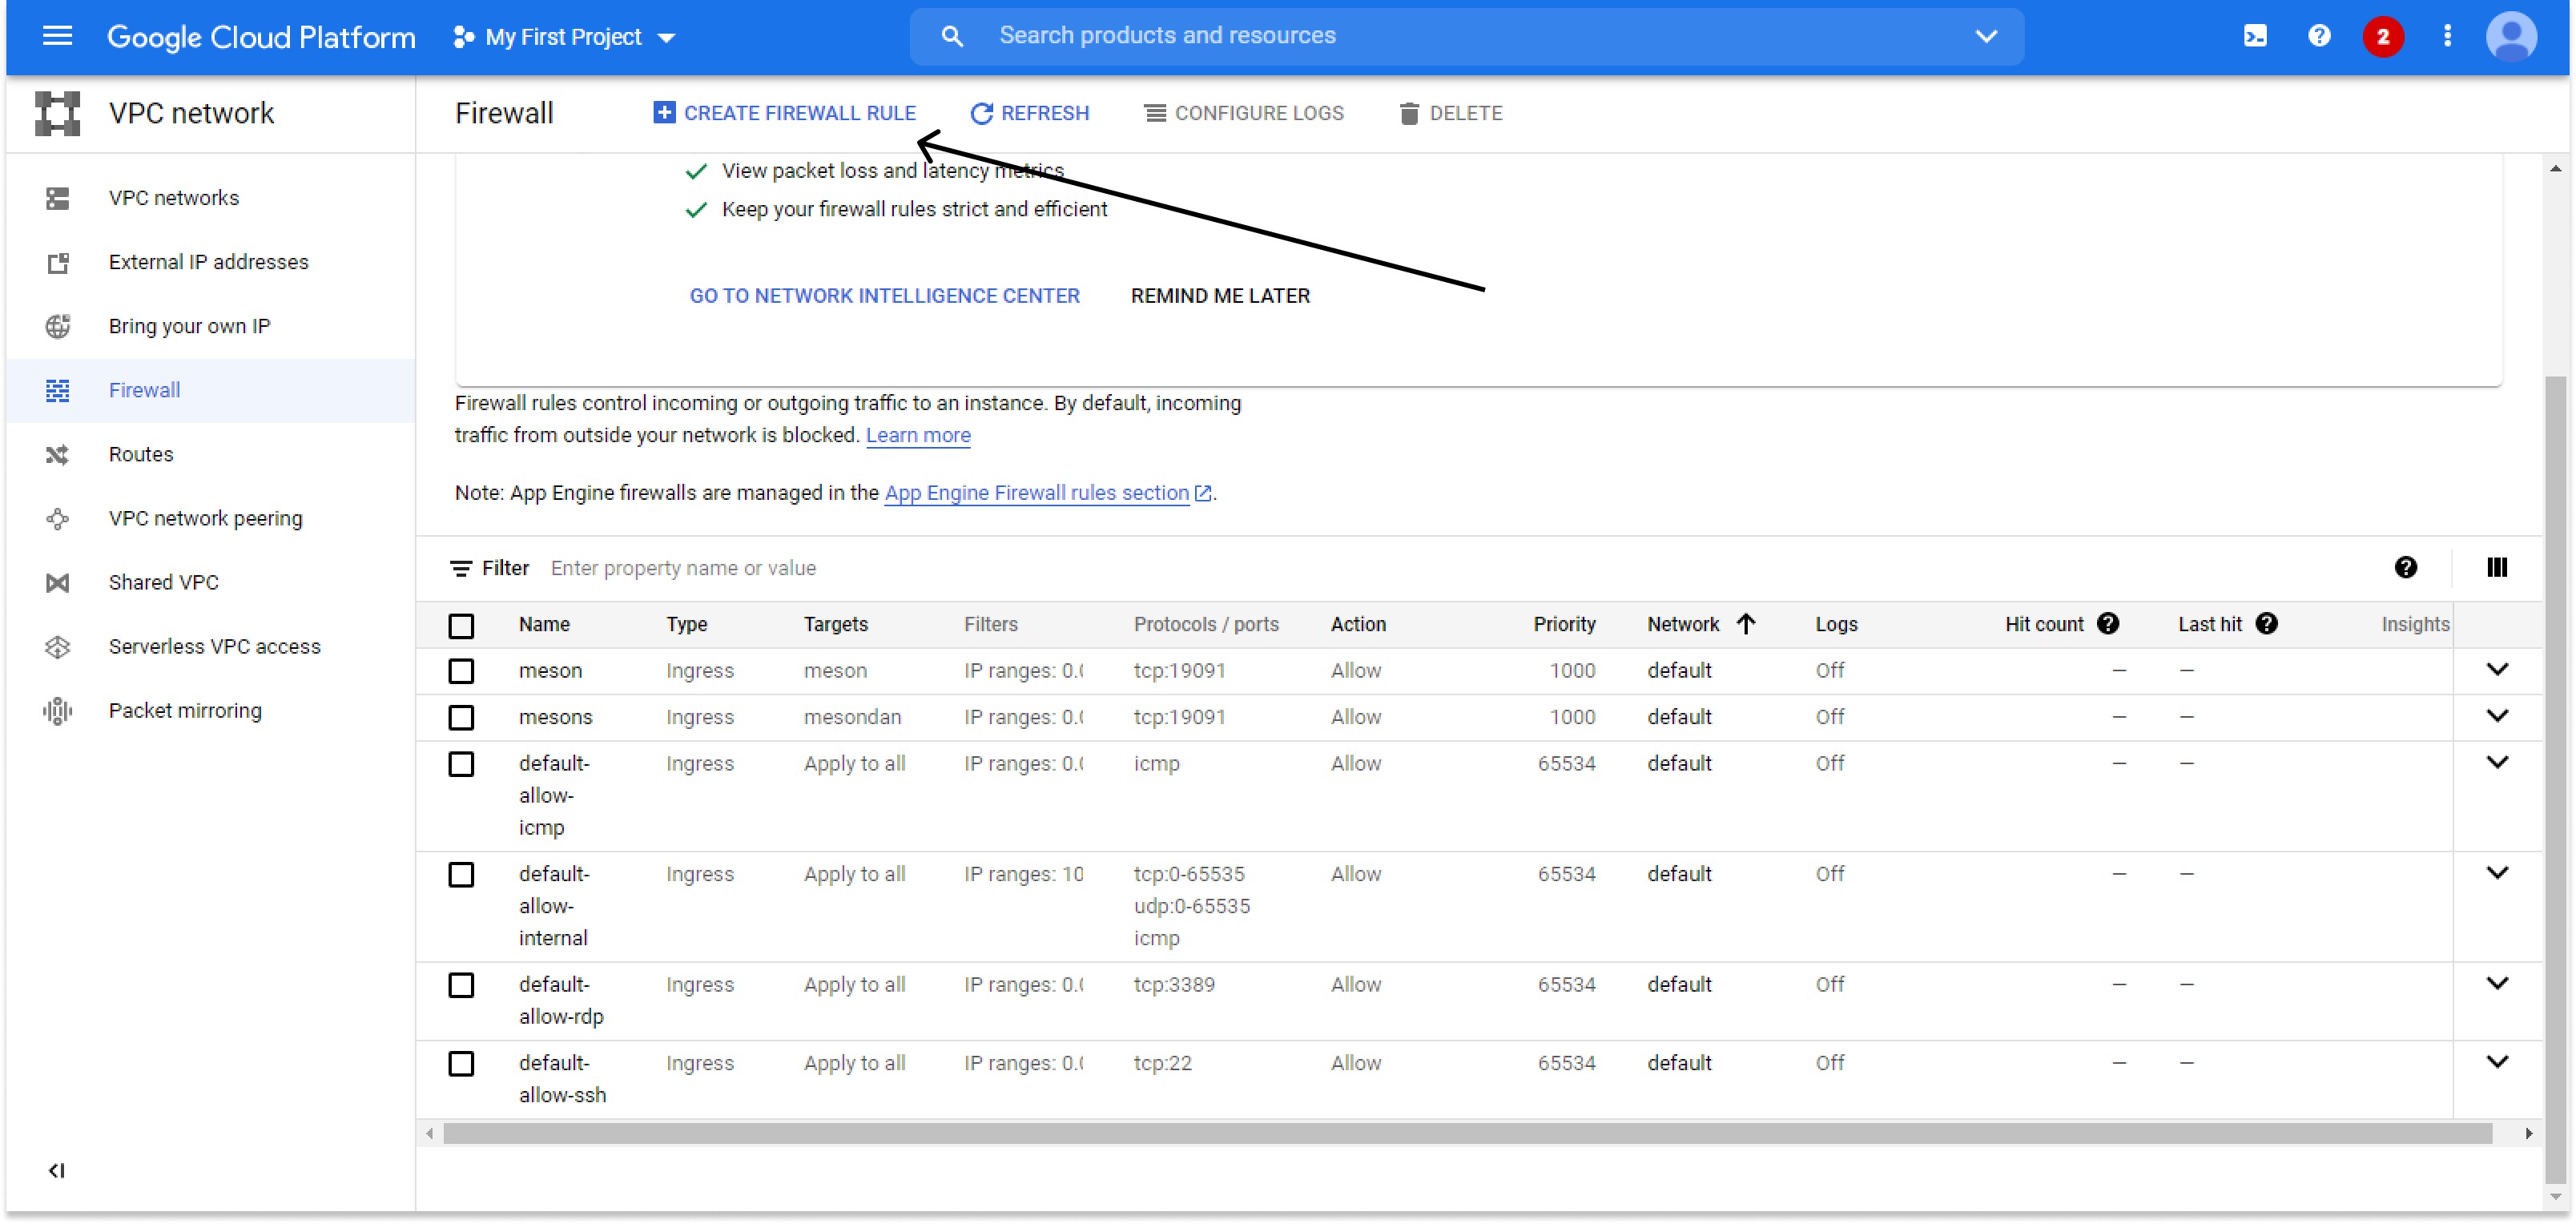Open the My First Project dropdown
The width and height of the screenshot is (2576, 1224).
565,37
